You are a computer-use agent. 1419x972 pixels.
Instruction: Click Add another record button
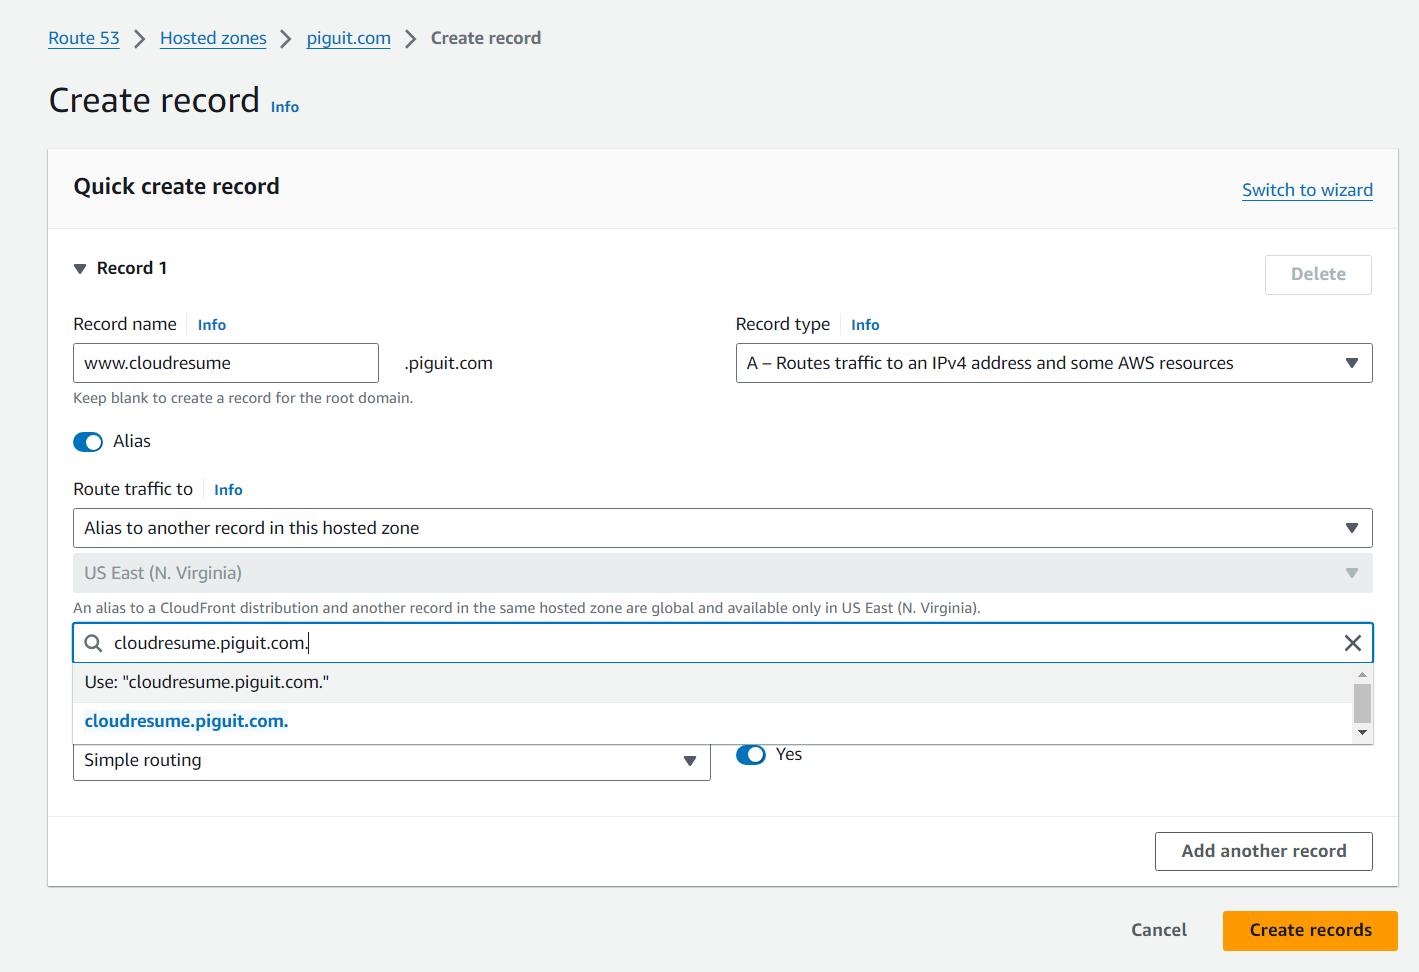1264,851
